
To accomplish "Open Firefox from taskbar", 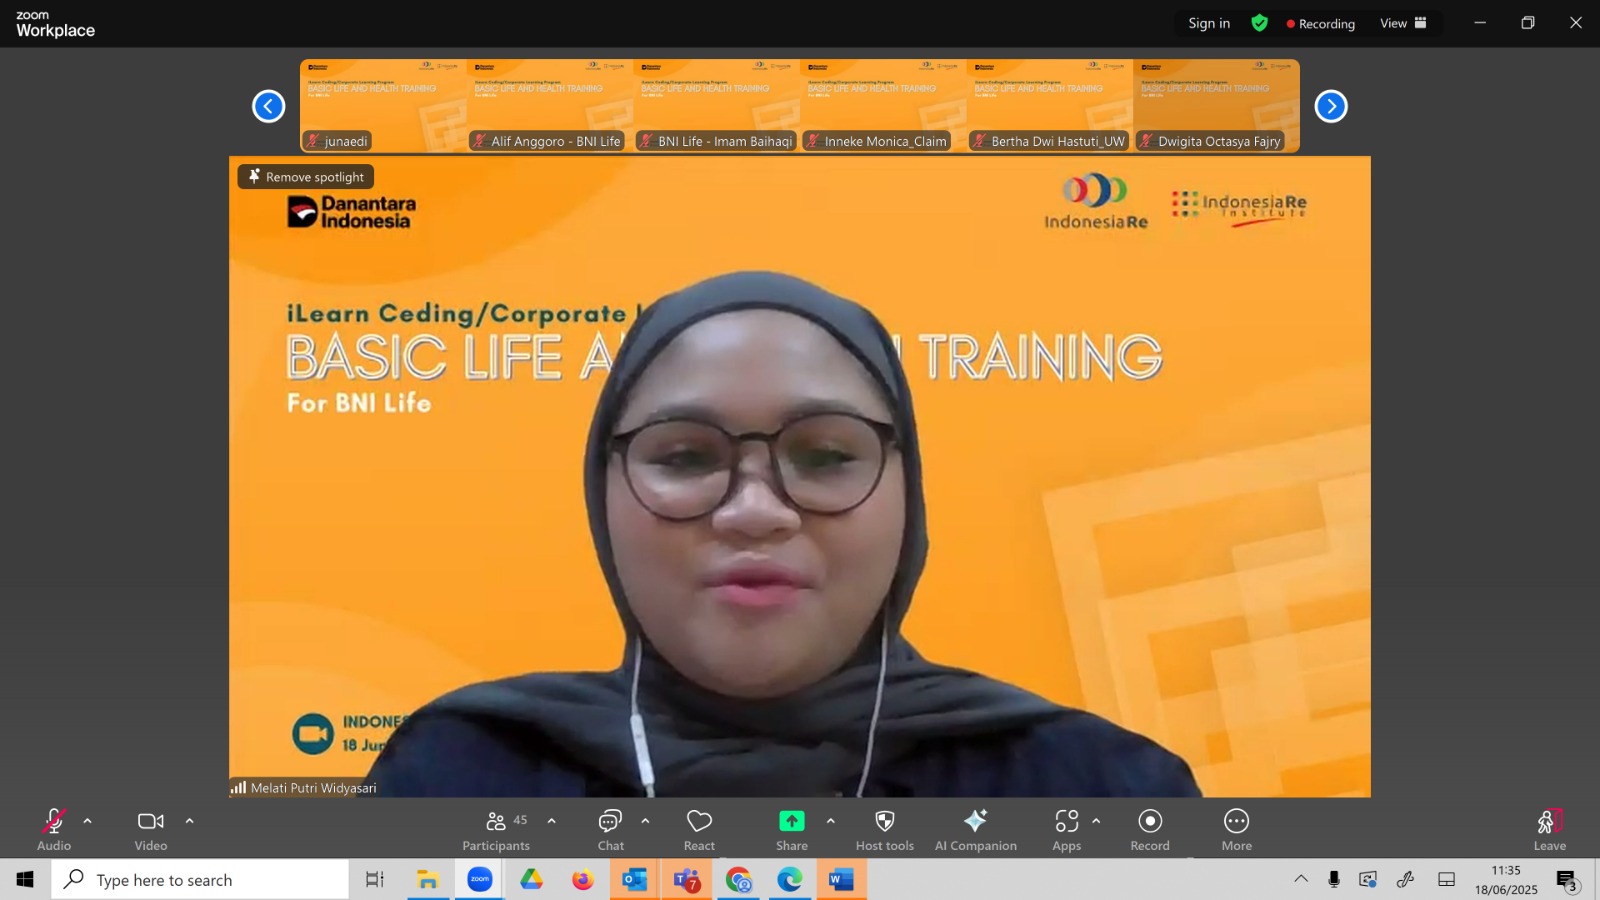I will pos(583,880).
